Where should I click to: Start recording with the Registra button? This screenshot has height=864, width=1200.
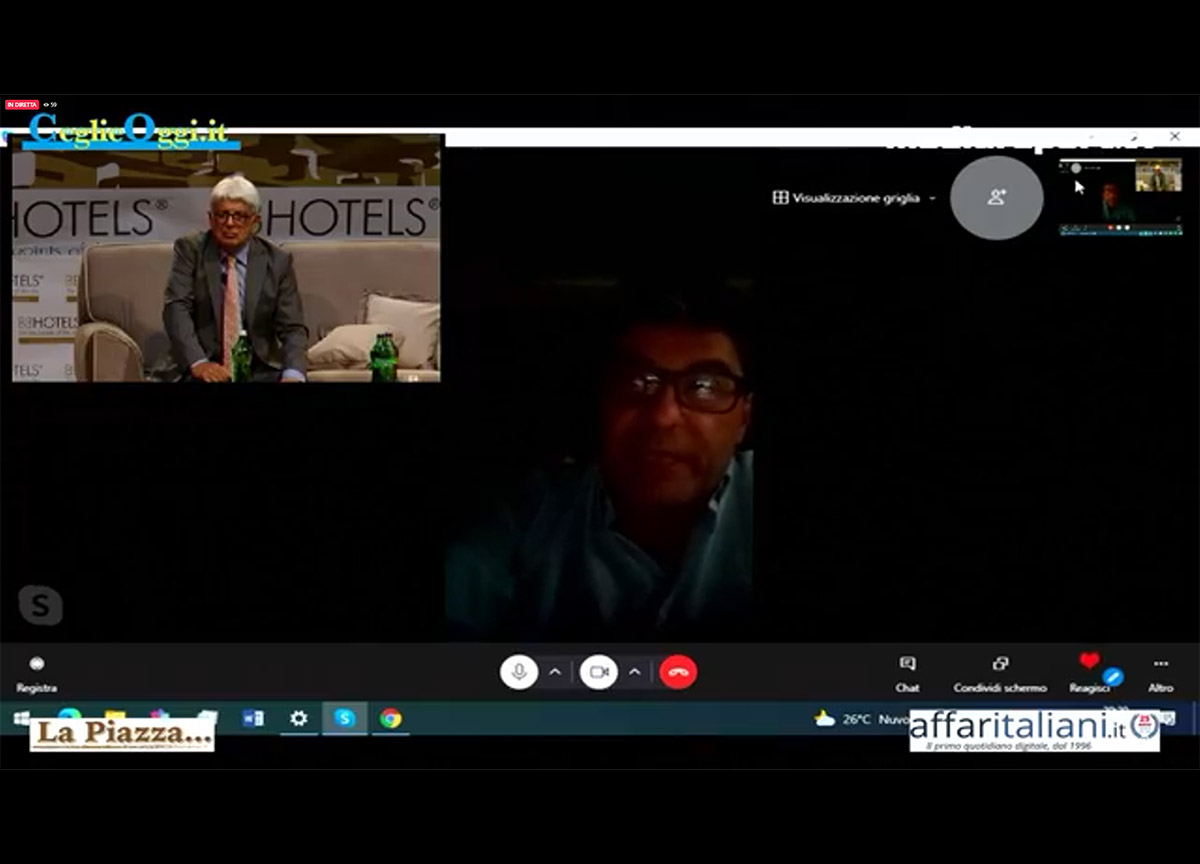37,673
